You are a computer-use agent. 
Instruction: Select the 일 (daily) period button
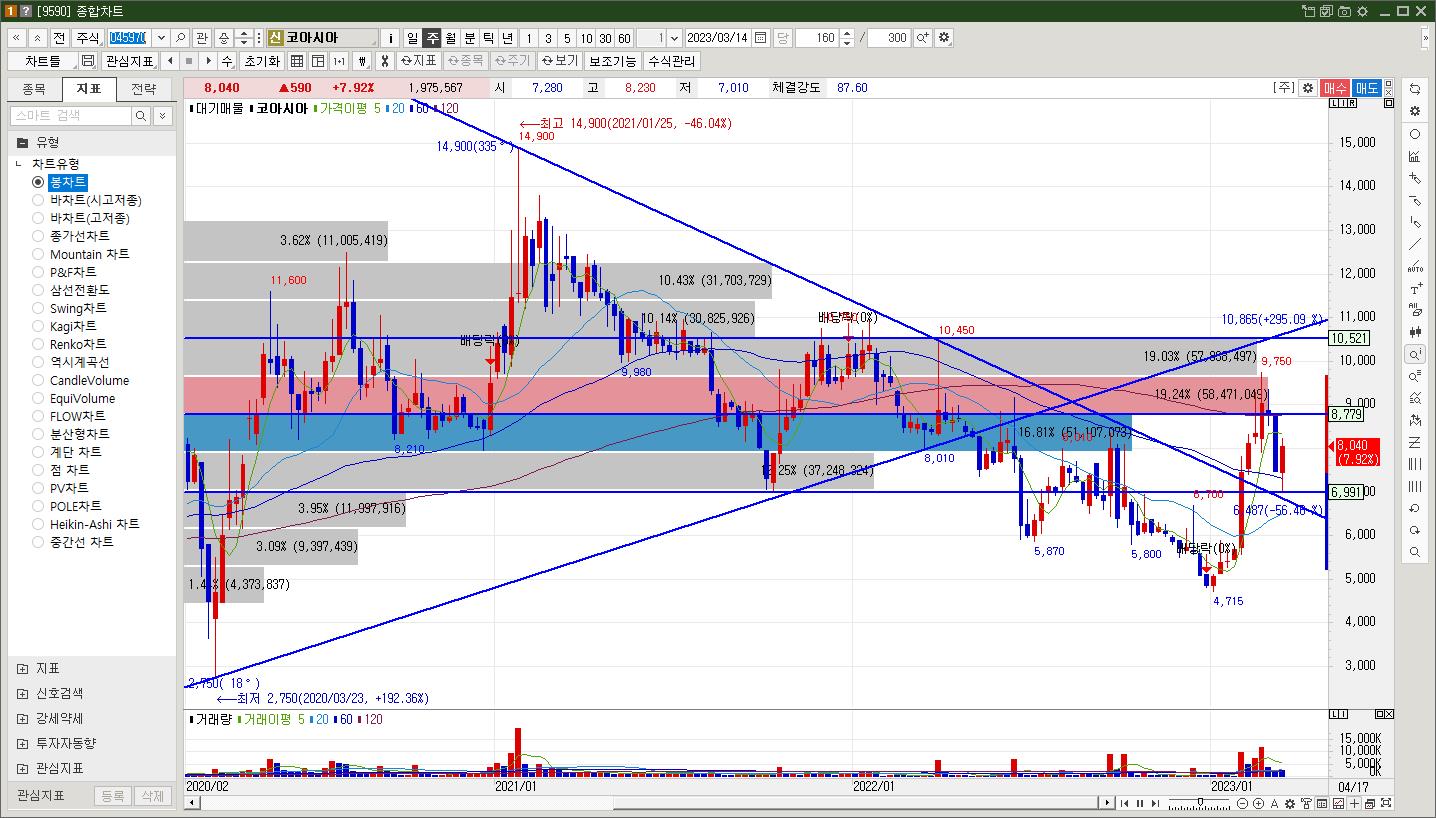tap(412, 38)
